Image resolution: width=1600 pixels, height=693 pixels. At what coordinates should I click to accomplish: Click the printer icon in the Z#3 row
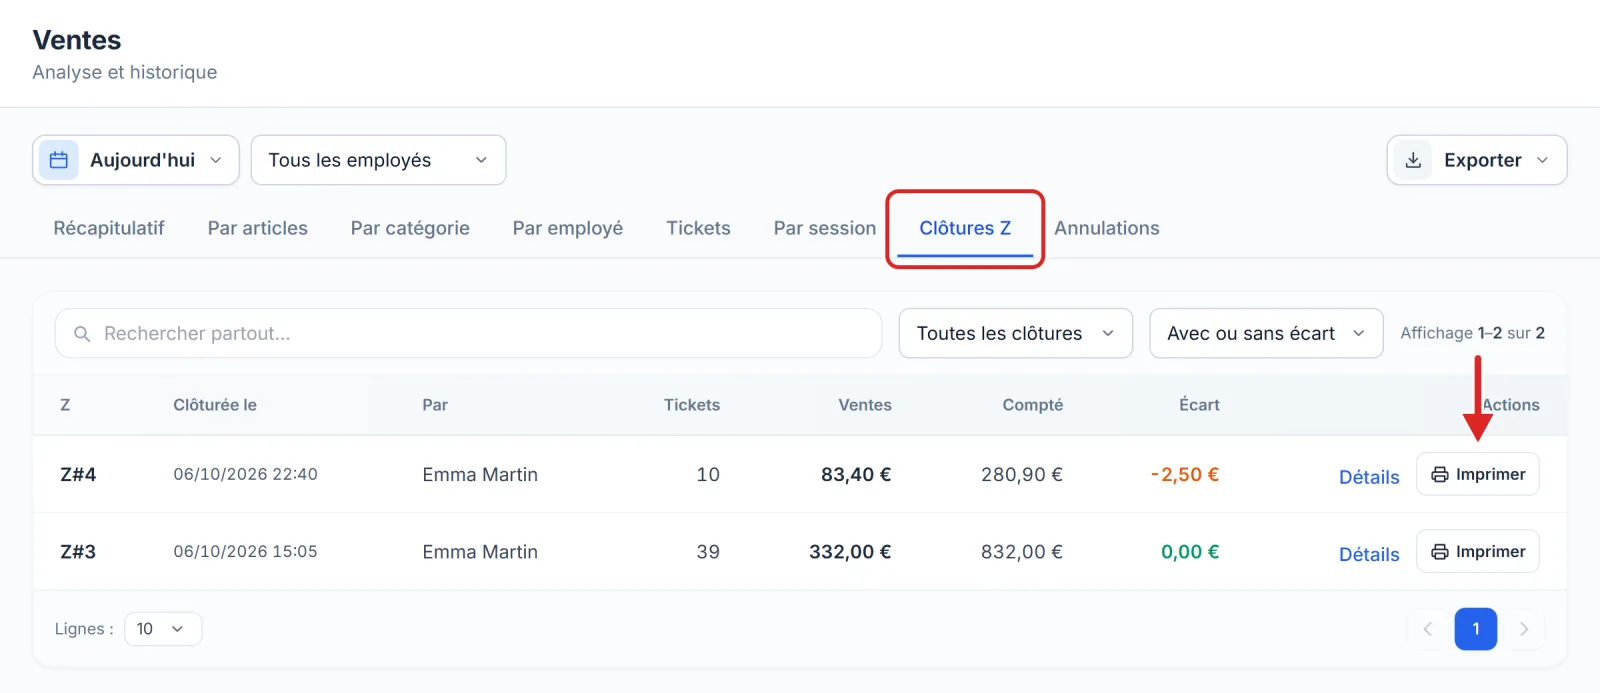1439,552
